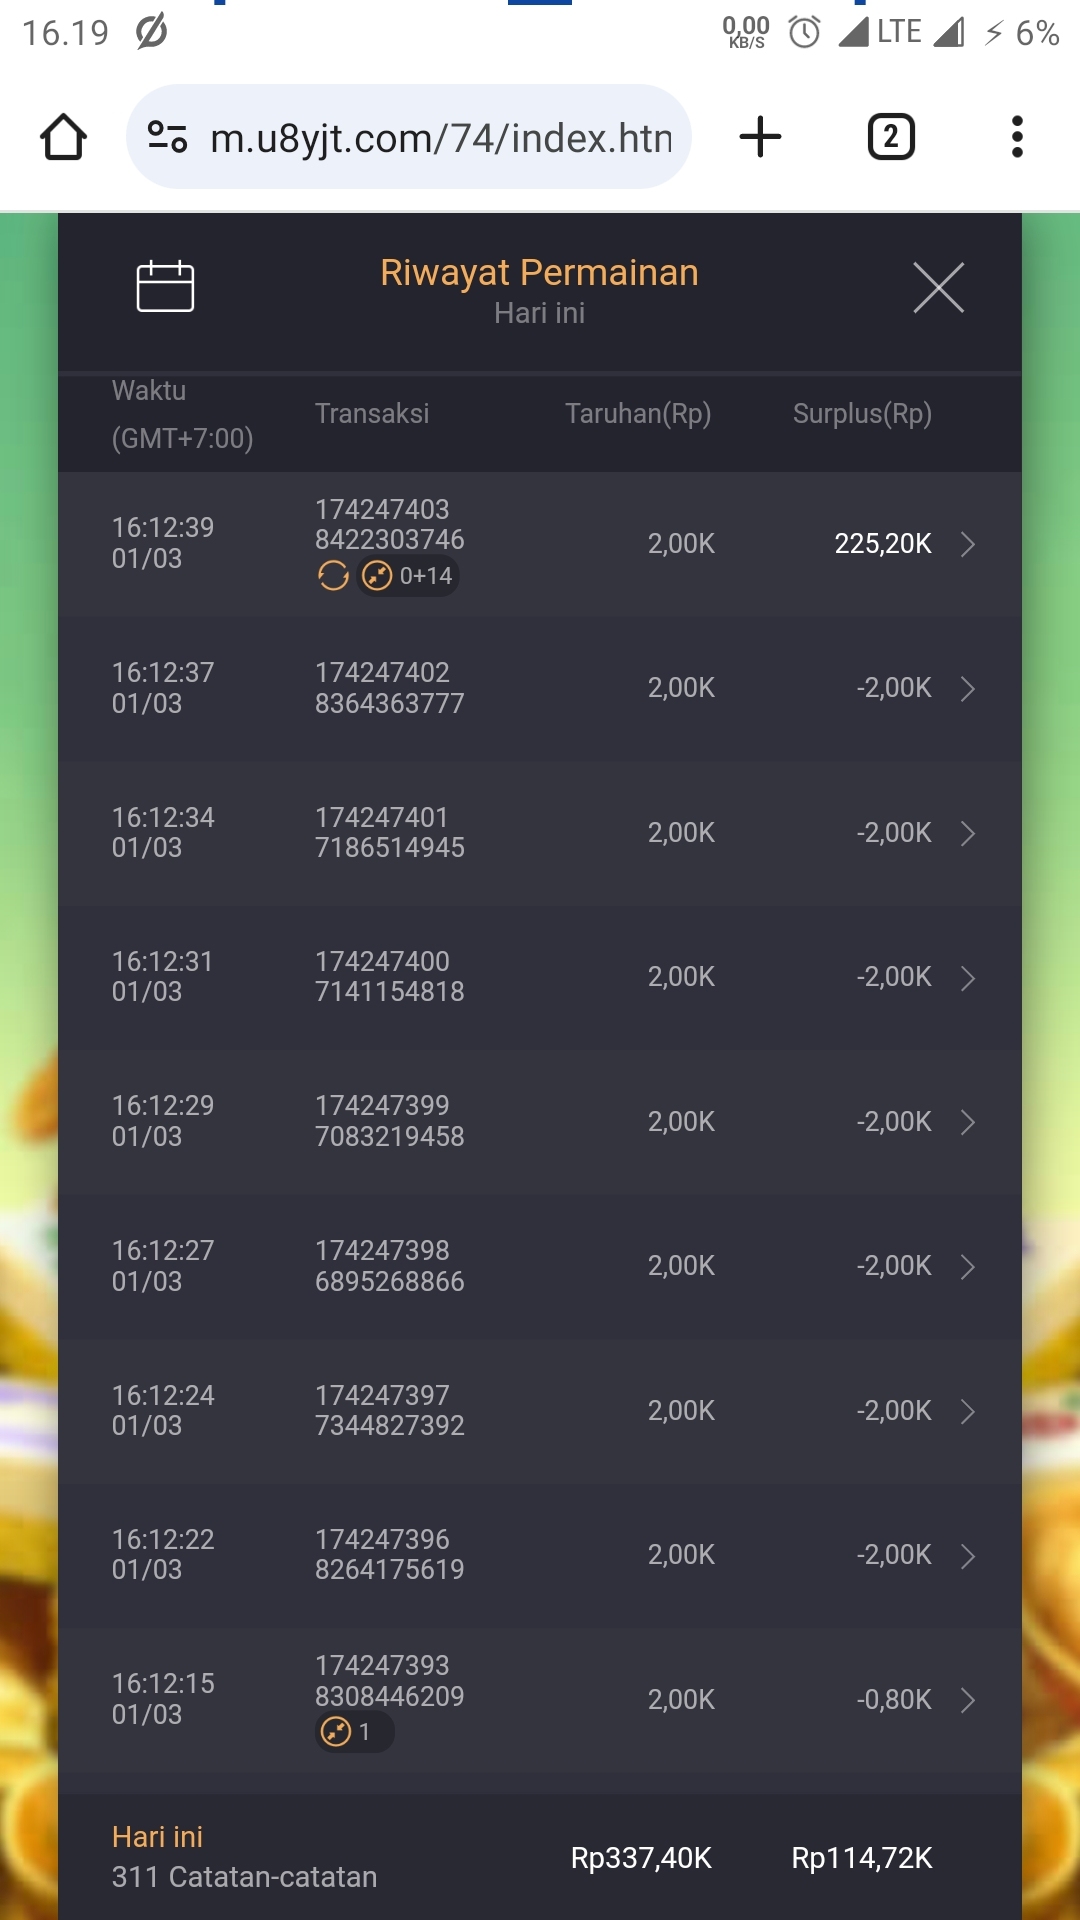Expand details of the 16:12:37 transaction
Image resolution: width=1080 pixels, height=1920 pixels.
tap(967, 688)
